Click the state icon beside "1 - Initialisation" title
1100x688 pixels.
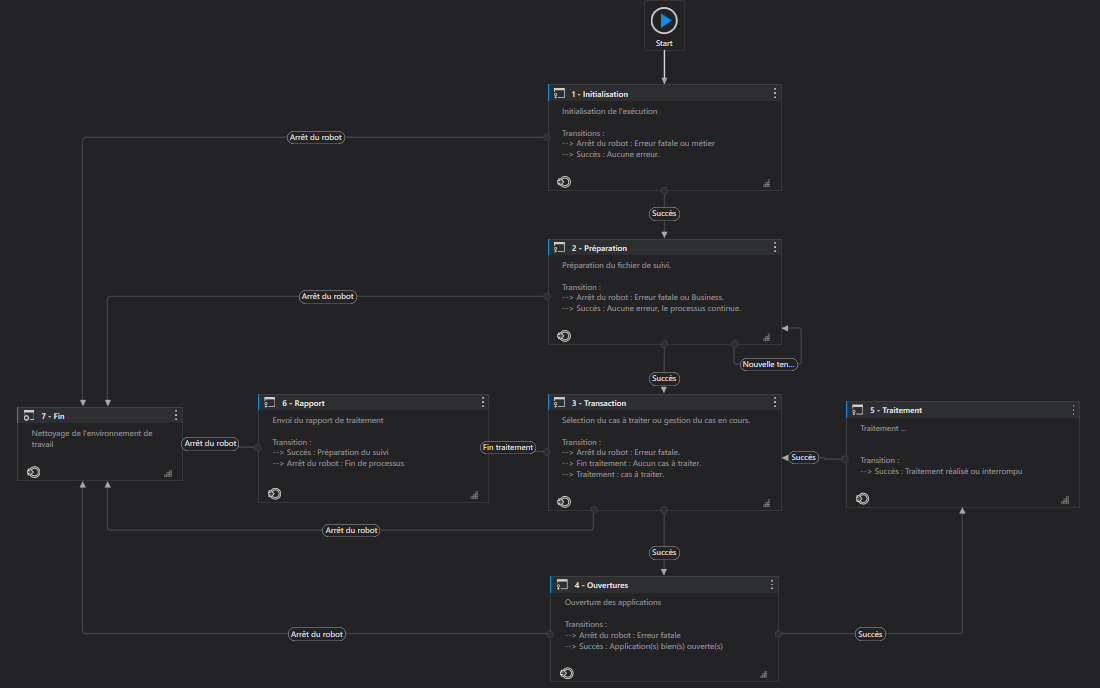click(559, 94)
